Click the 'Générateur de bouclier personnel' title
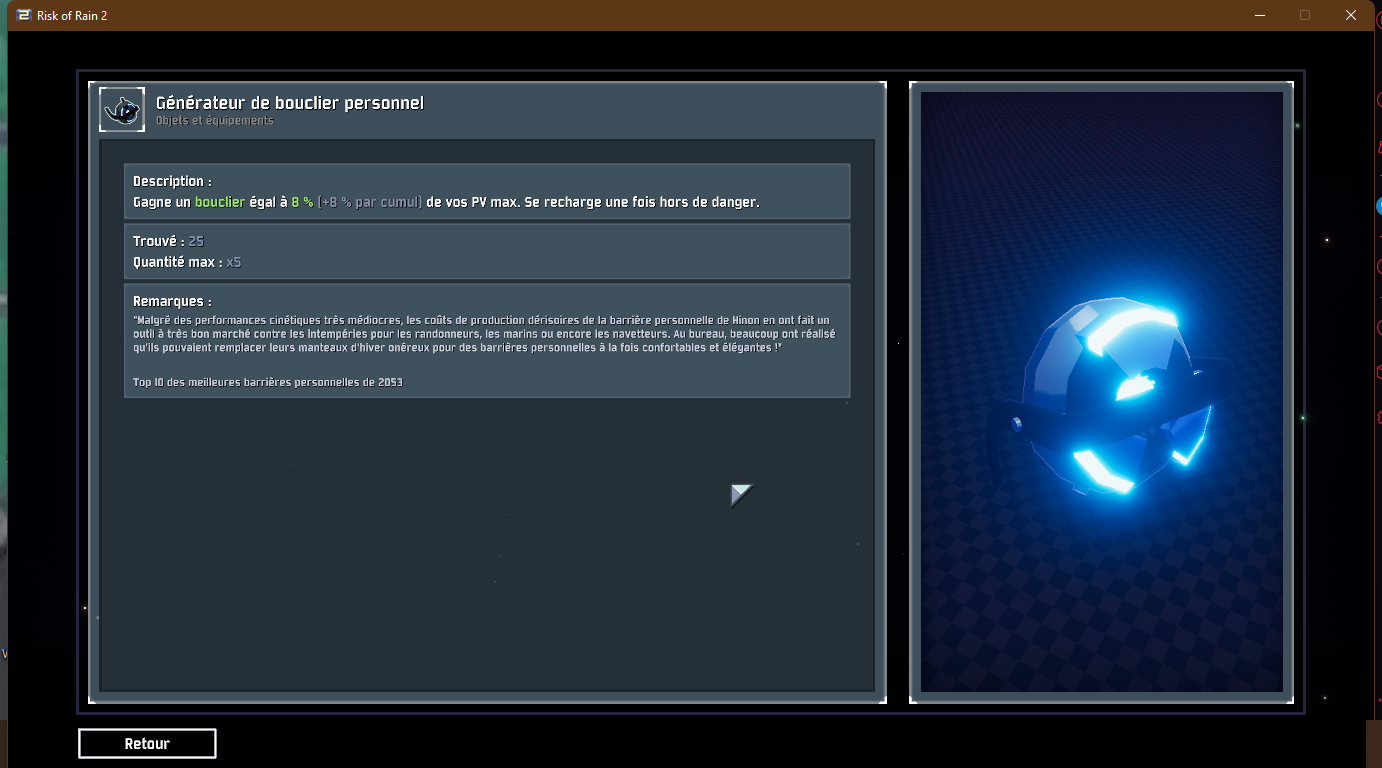The image size is (1382, 768). pyautogui.click(x=289, y=103)
